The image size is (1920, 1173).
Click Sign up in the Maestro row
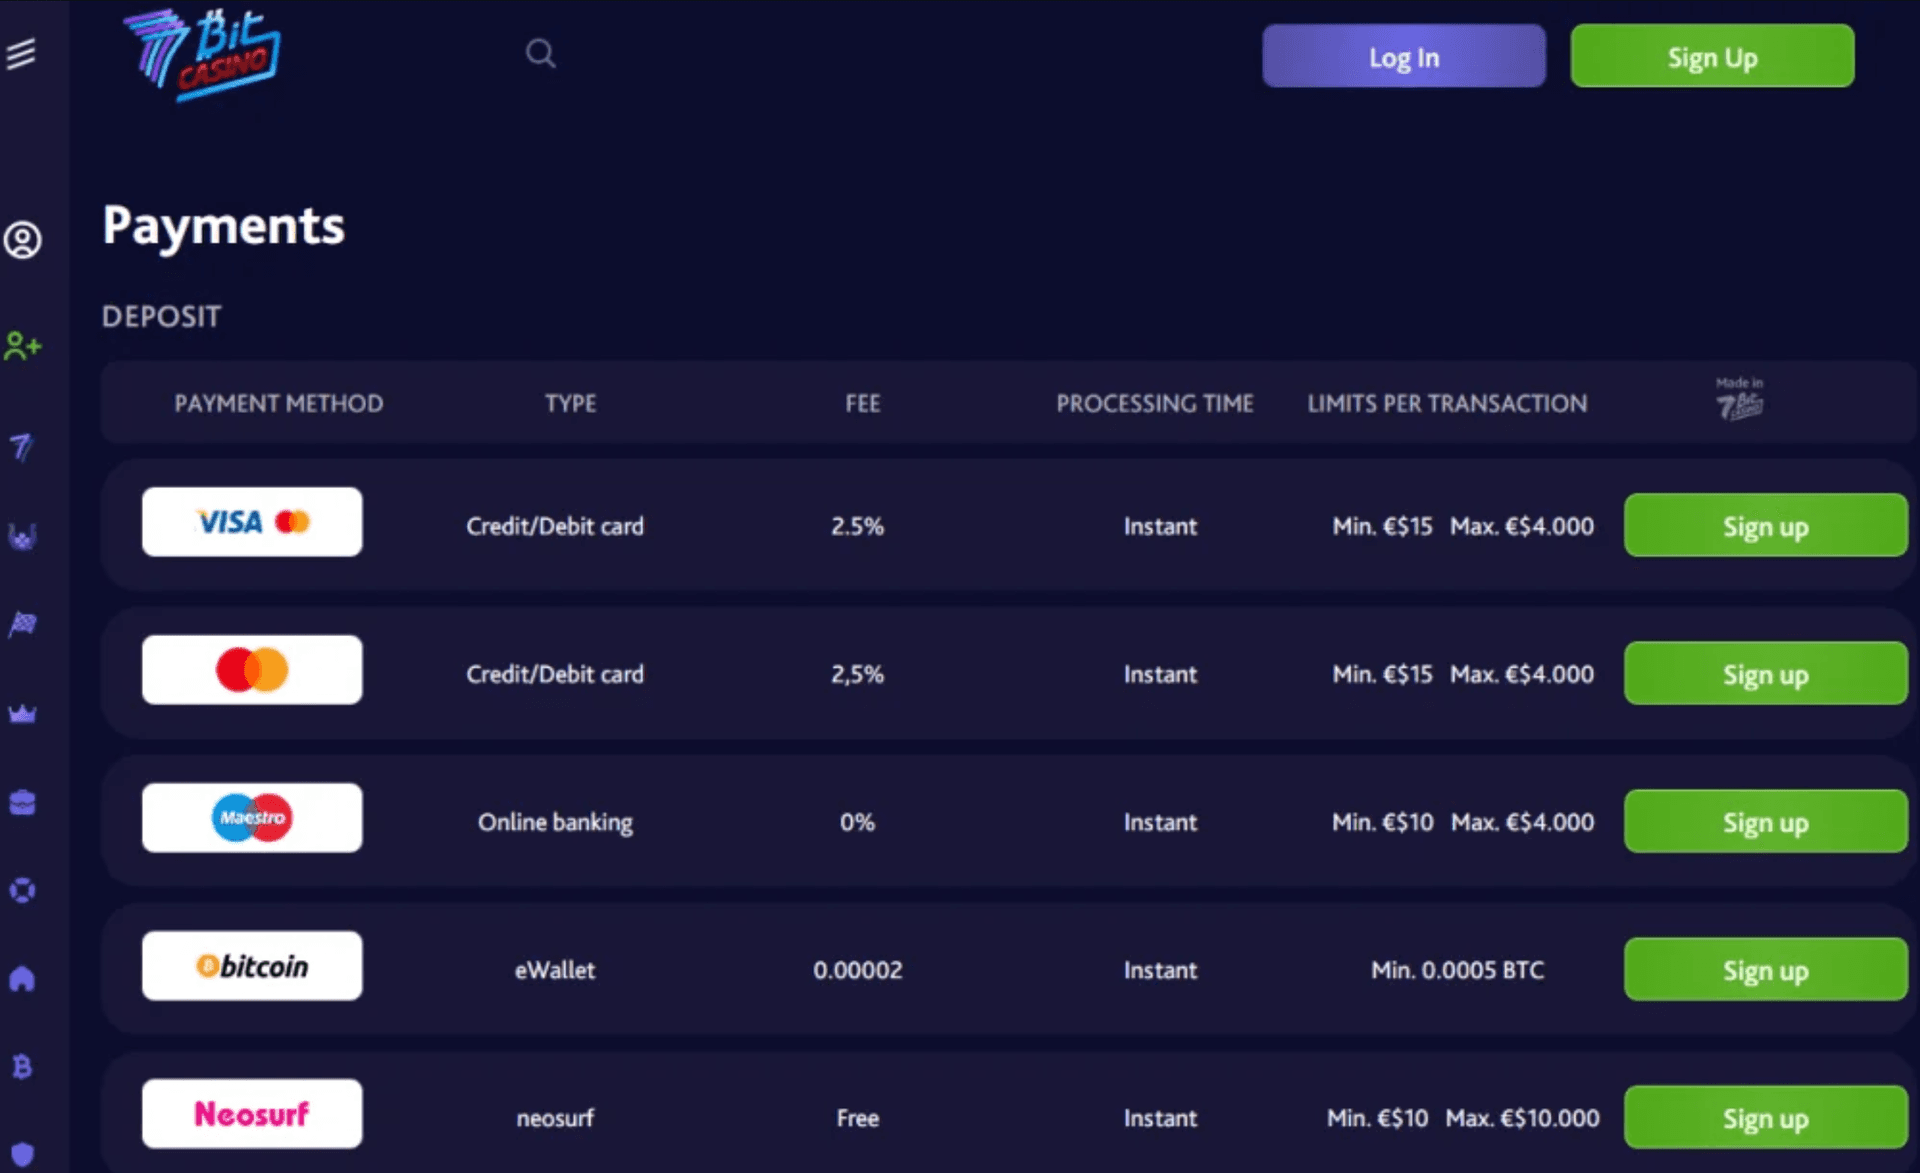1765,822
